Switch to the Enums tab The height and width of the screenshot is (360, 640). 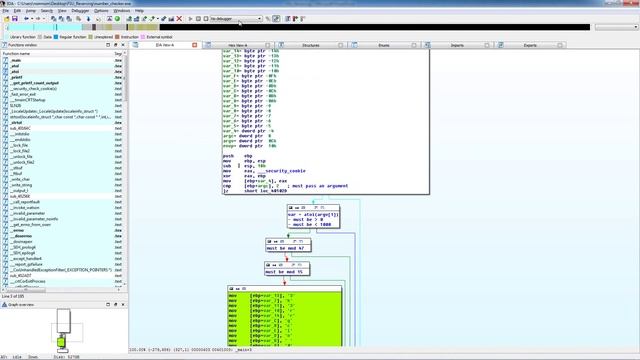coord(384,45)
